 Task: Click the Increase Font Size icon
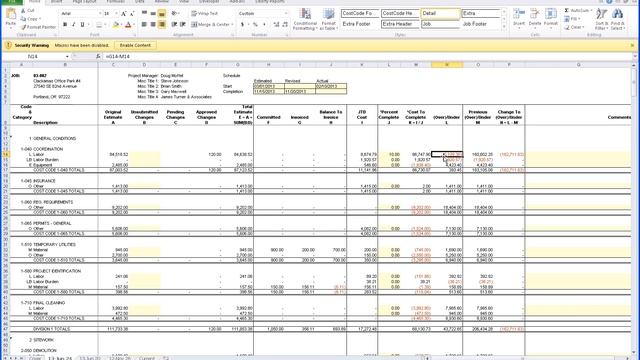tap(123, 13)
